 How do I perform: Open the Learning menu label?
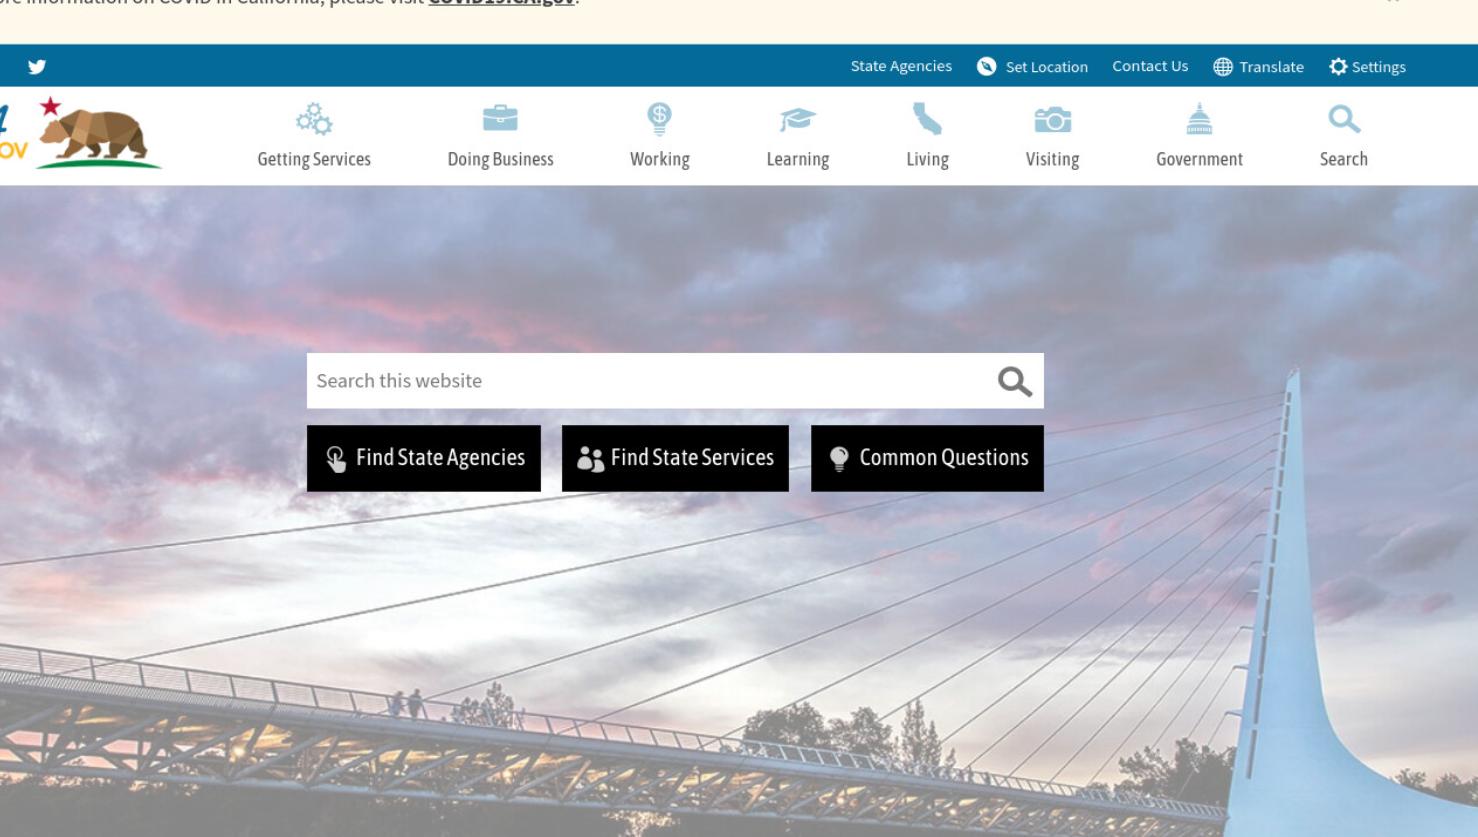pyautogui.click(x=798, y=159)
